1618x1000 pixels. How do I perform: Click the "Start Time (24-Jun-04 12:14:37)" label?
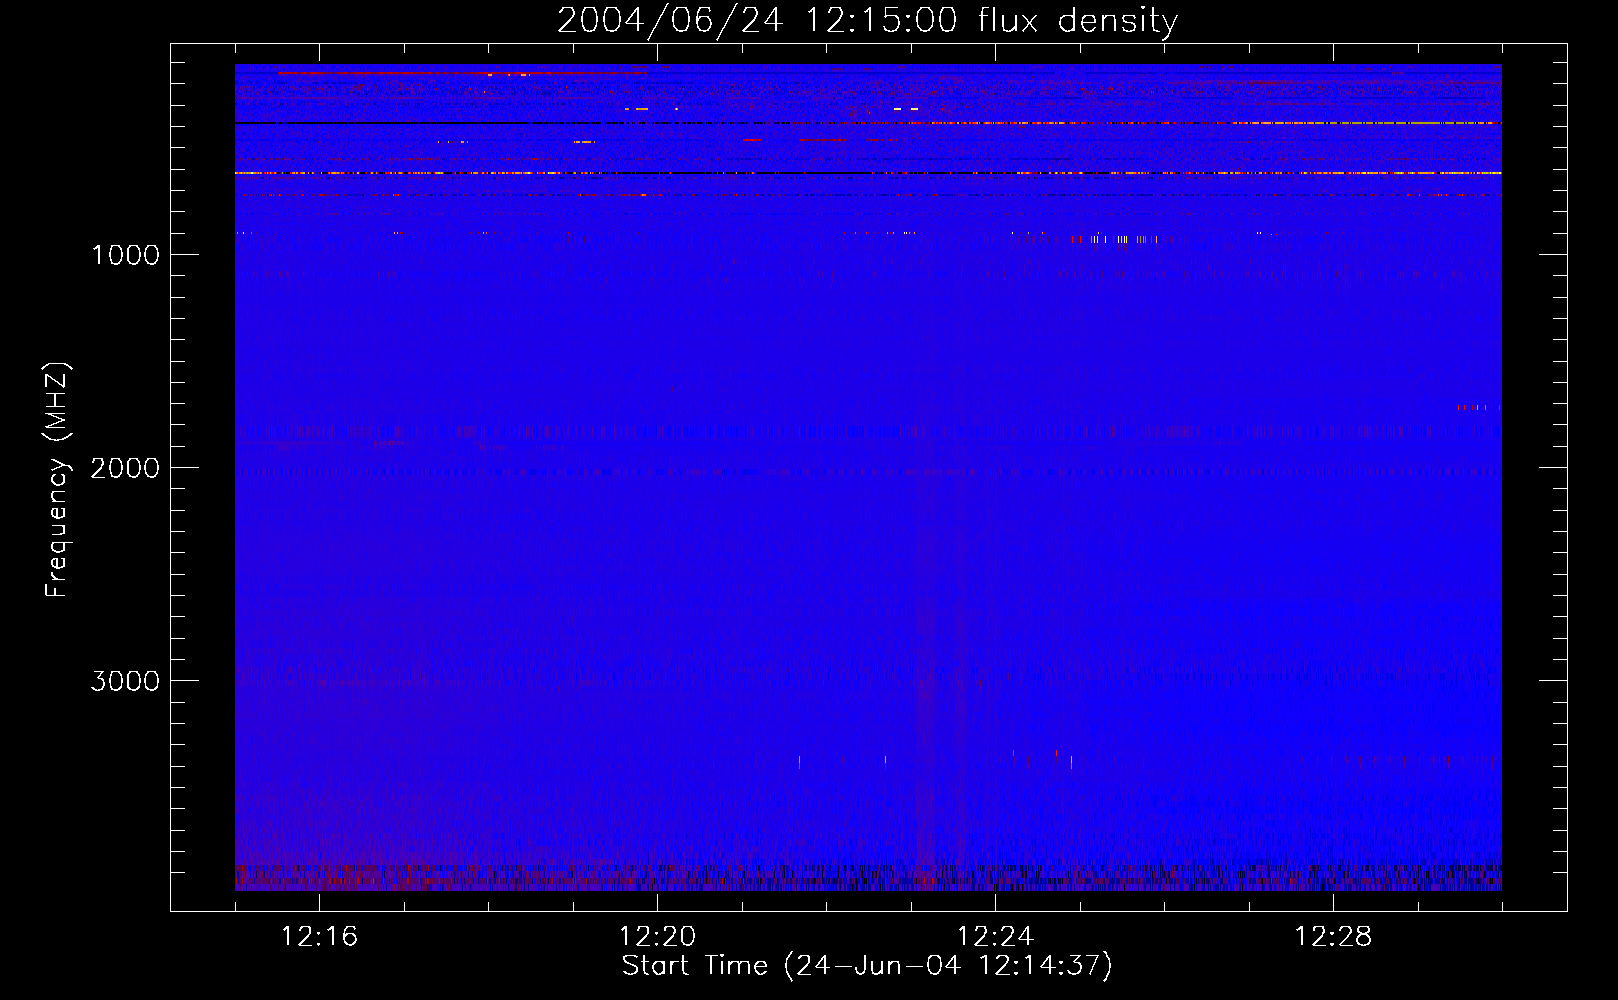(x=867, y=966)
